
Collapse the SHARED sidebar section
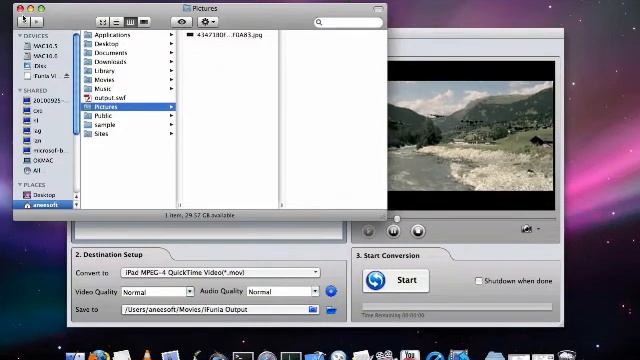tap(20, 90)
